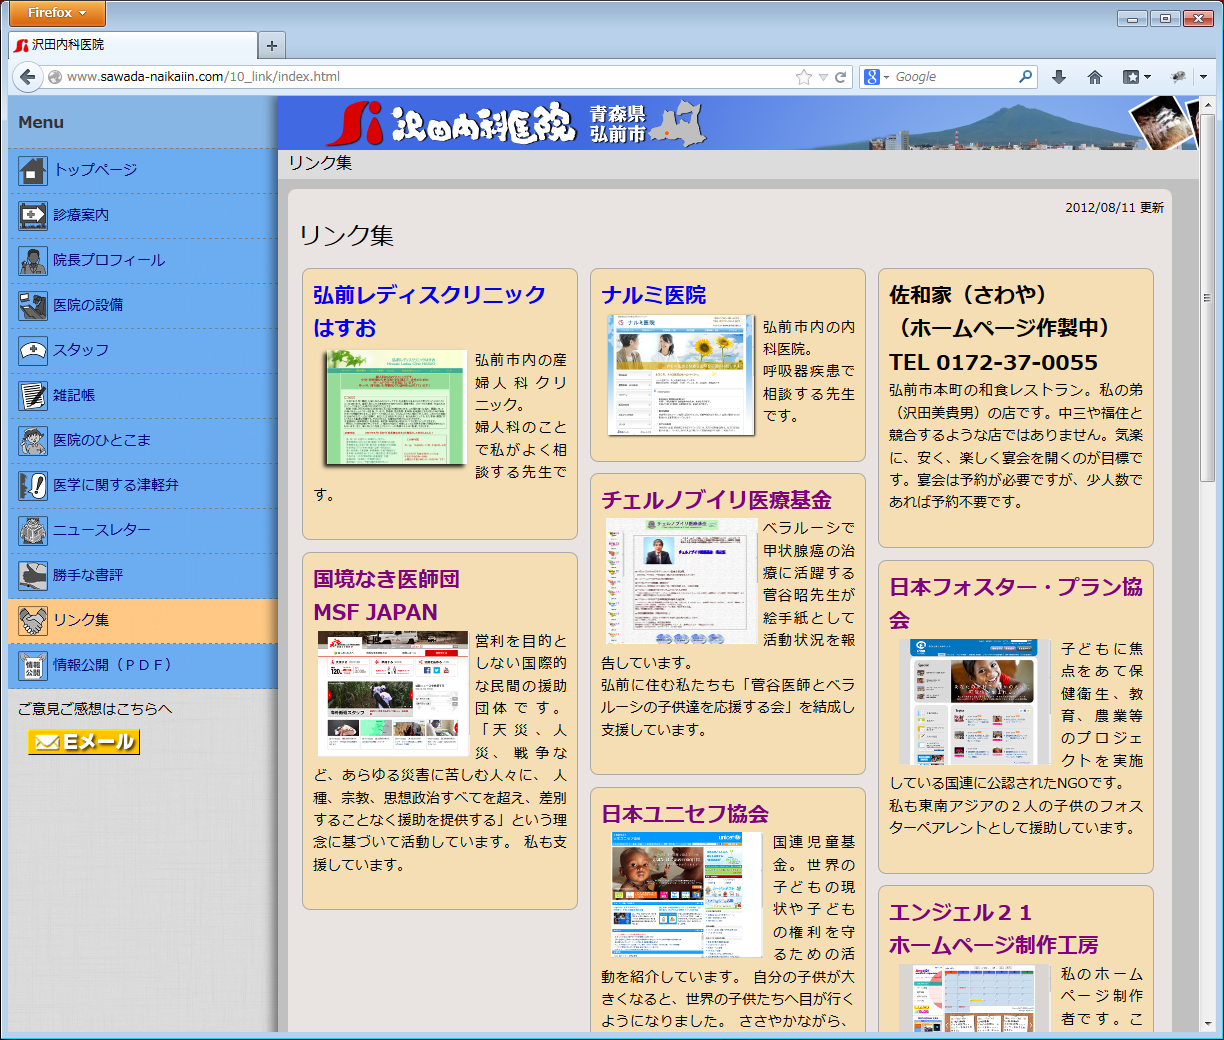Click the チェルノブイリ医療基金 site thumbnail
Image resolution: width=1224 pixels, height=1040 pixels.
coord(681,581)
